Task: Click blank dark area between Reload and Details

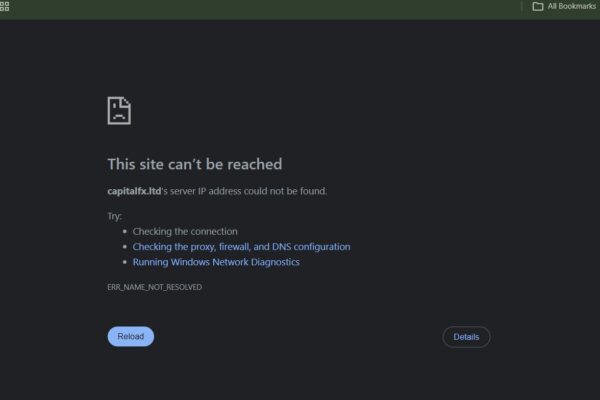Action: (x=298, y=337)
